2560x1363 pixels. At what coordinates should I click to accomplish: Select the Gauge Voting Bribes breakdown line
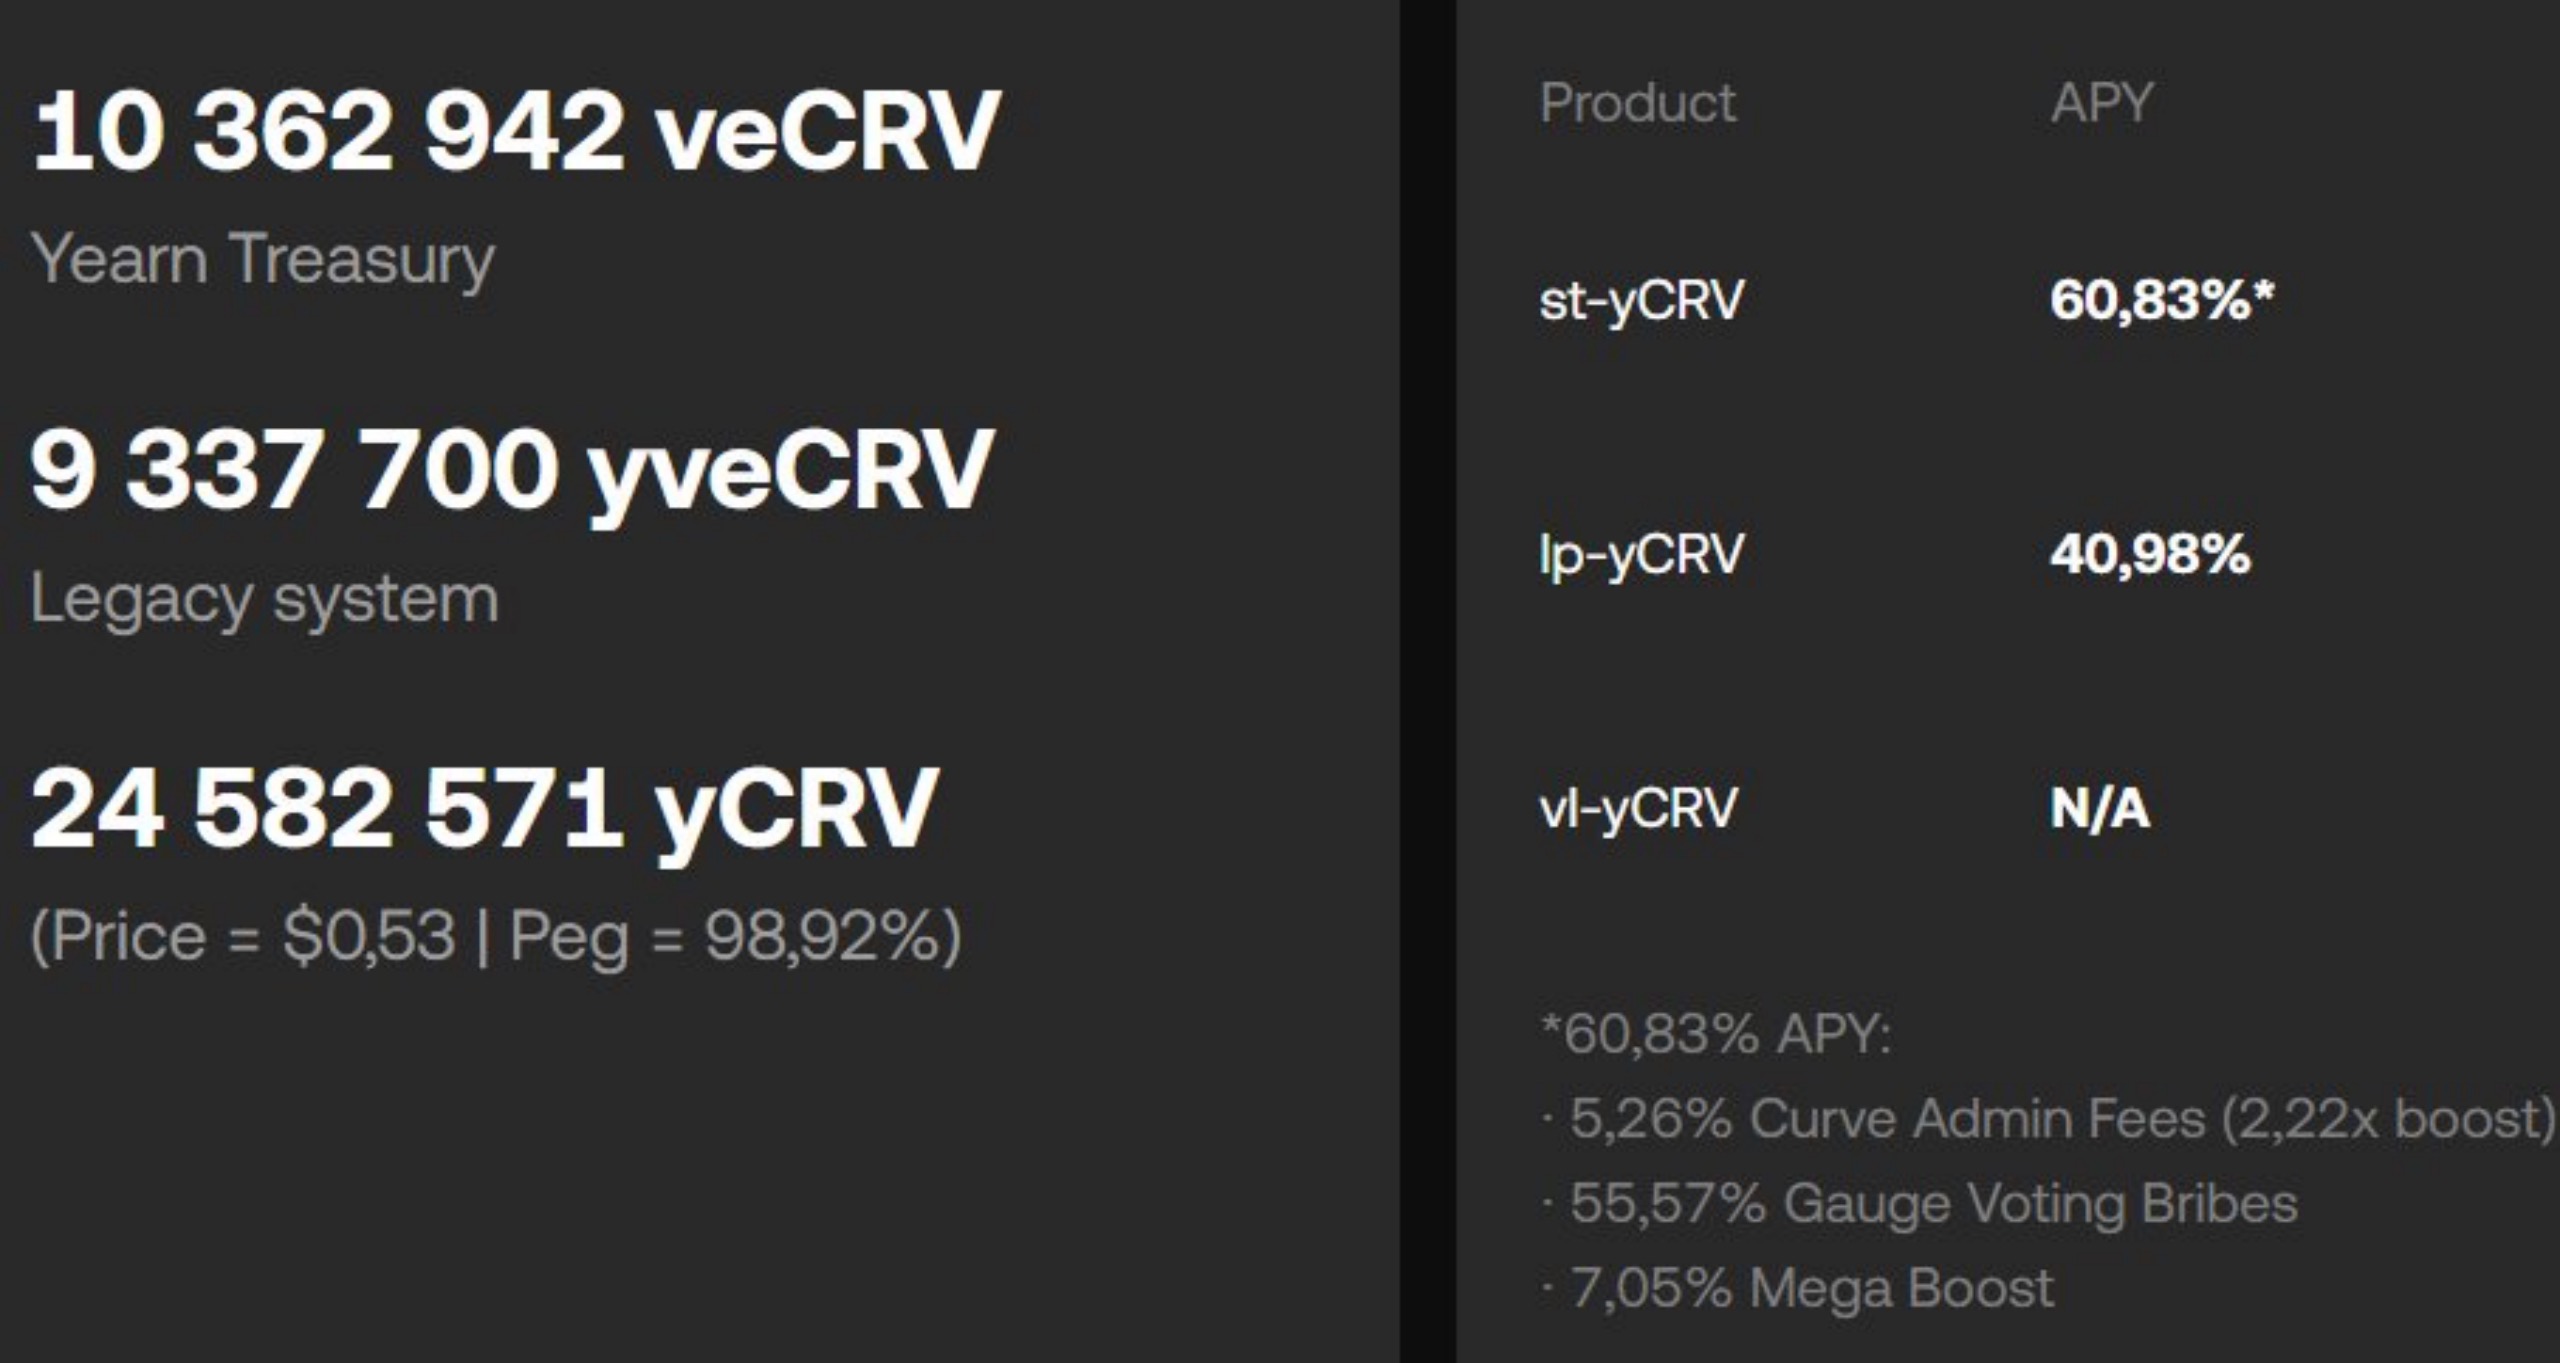click(x=1920, y=1204)
